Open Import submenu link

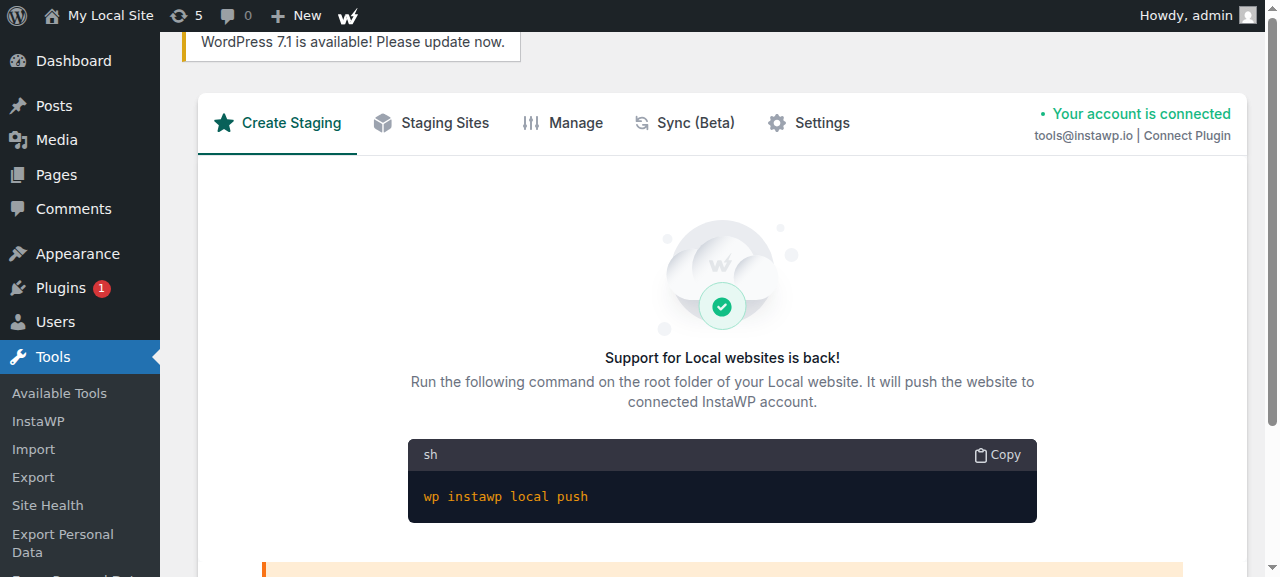[x=33, y=449]
